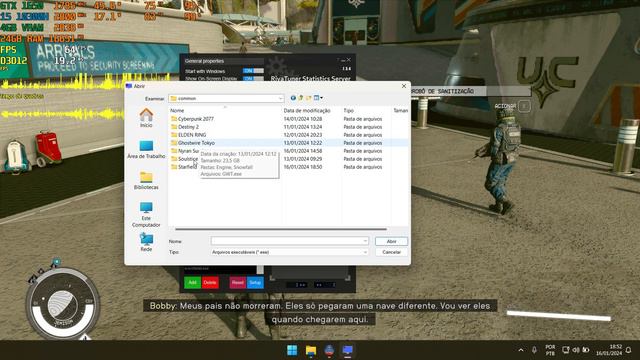Show hidden system tray icons
Screen dimensions: 640x360
click(521, 350)
